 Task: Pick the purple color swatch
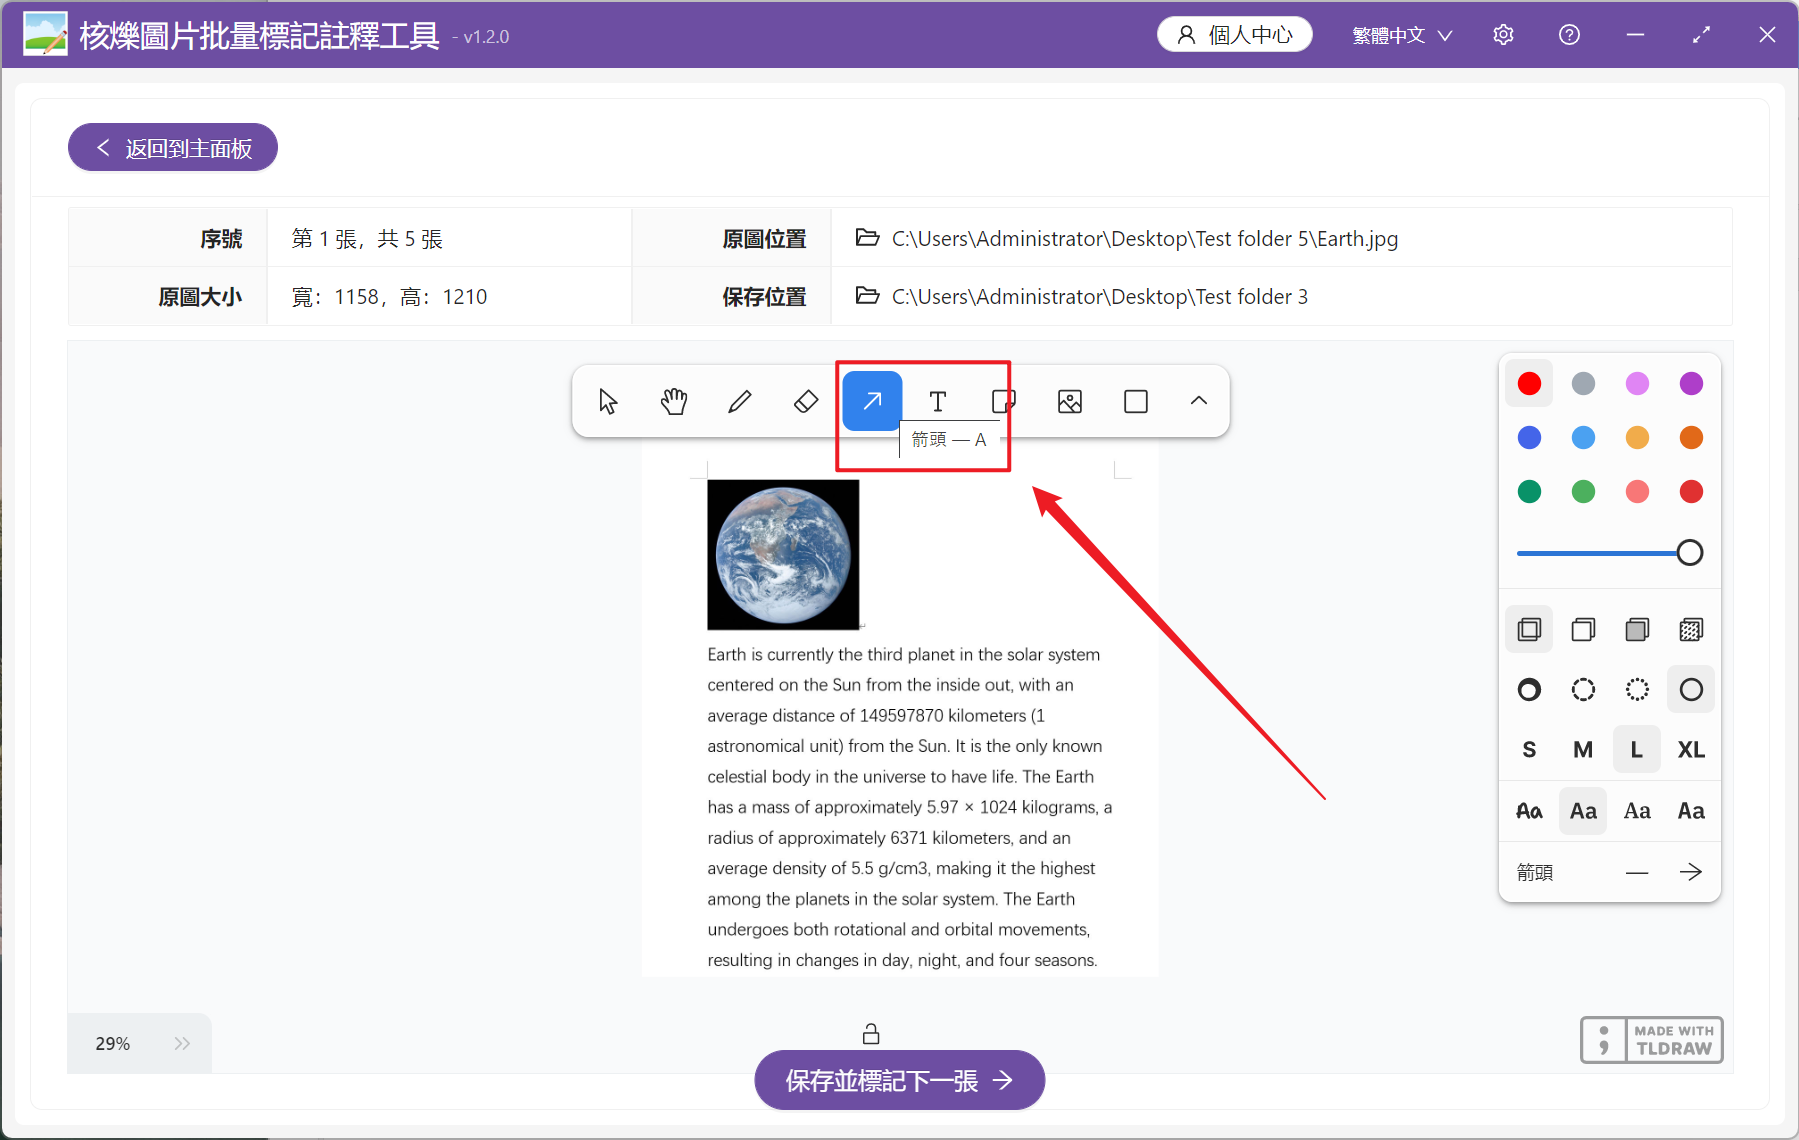(1691, 383)
